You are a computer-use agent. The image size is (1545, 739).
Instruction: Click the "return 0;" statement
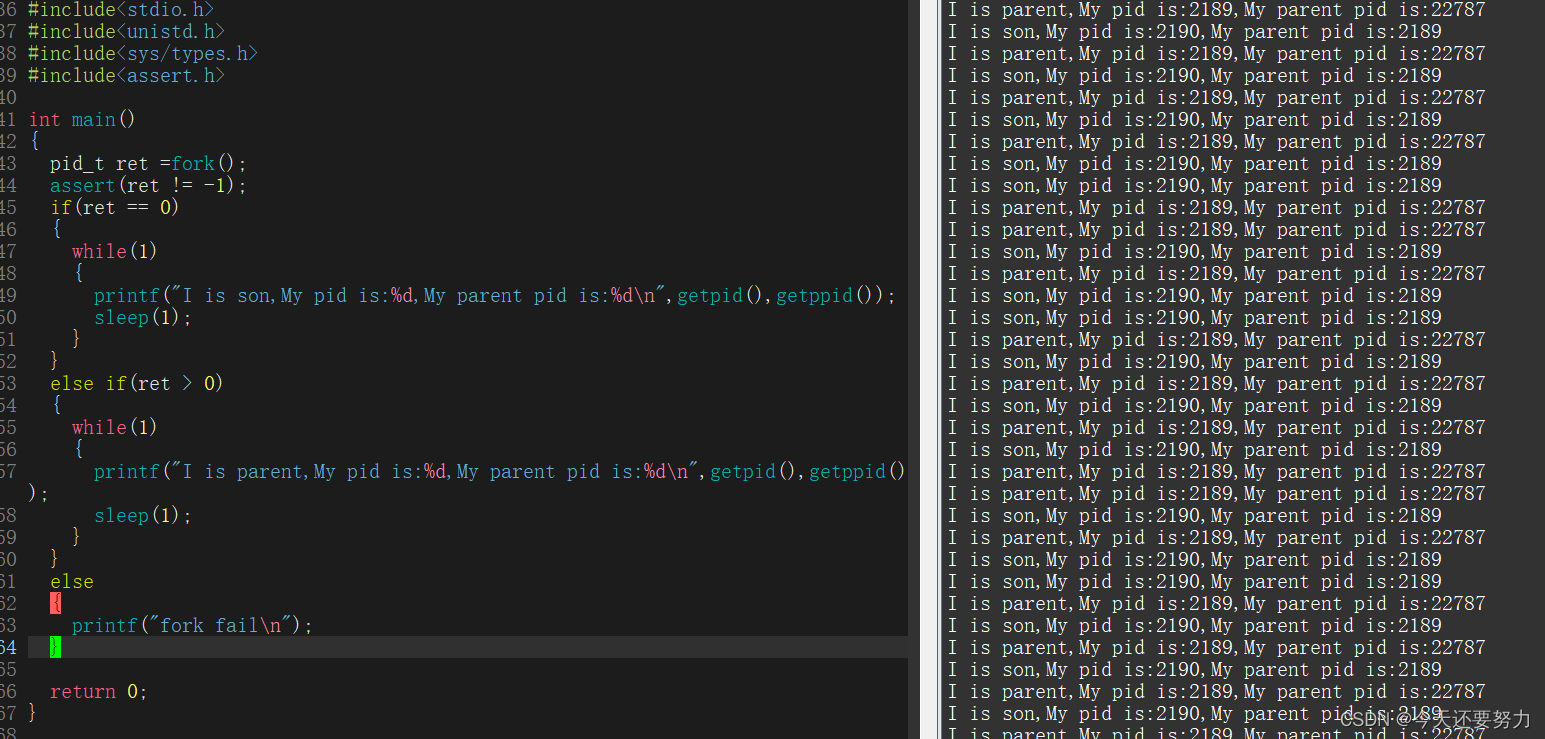click(99, 692)
